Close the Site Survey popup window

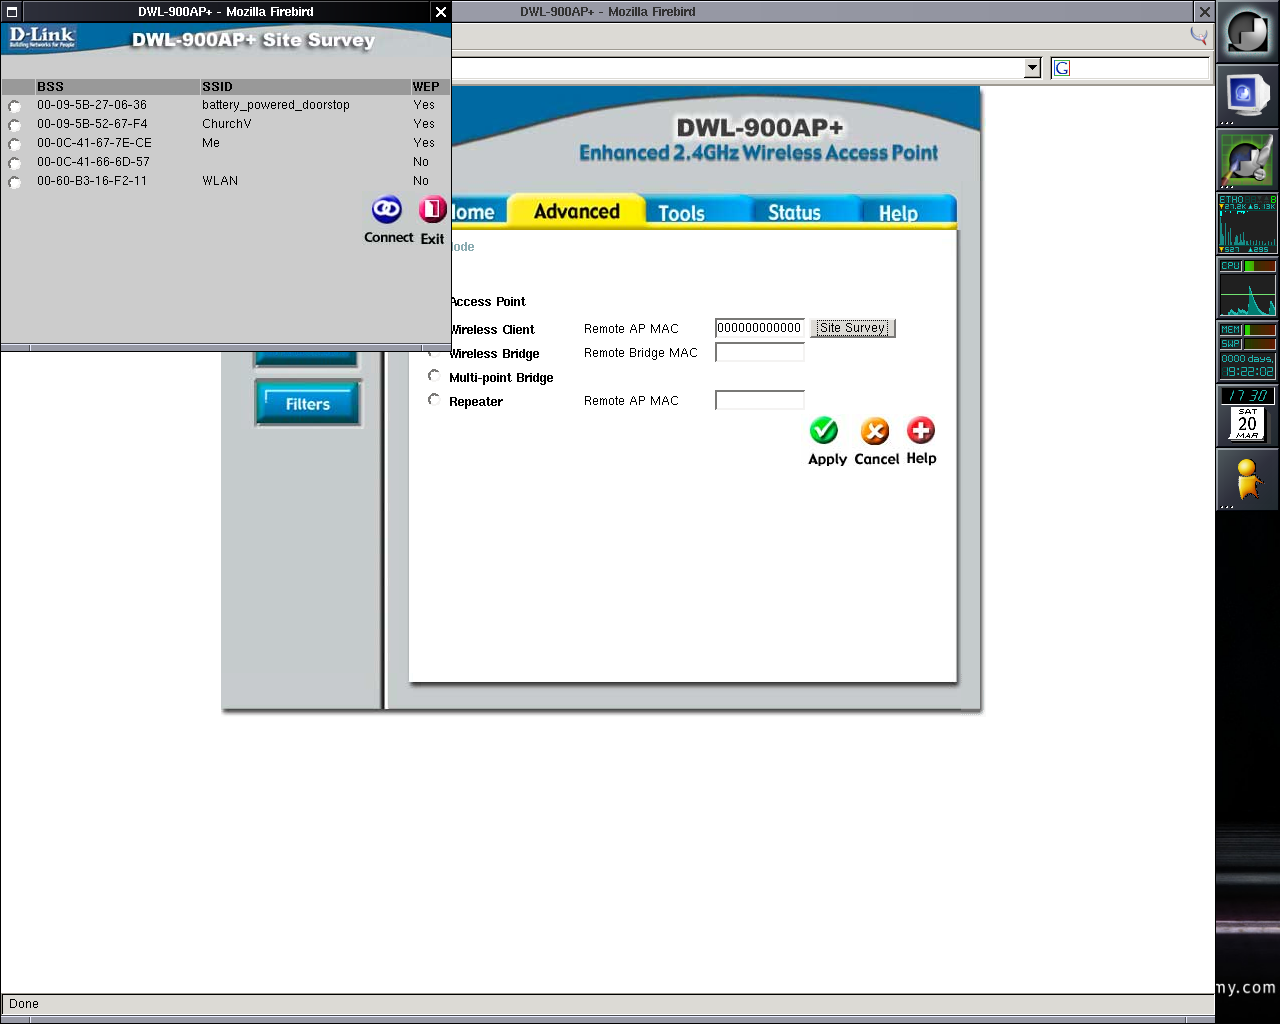point(441,12)
